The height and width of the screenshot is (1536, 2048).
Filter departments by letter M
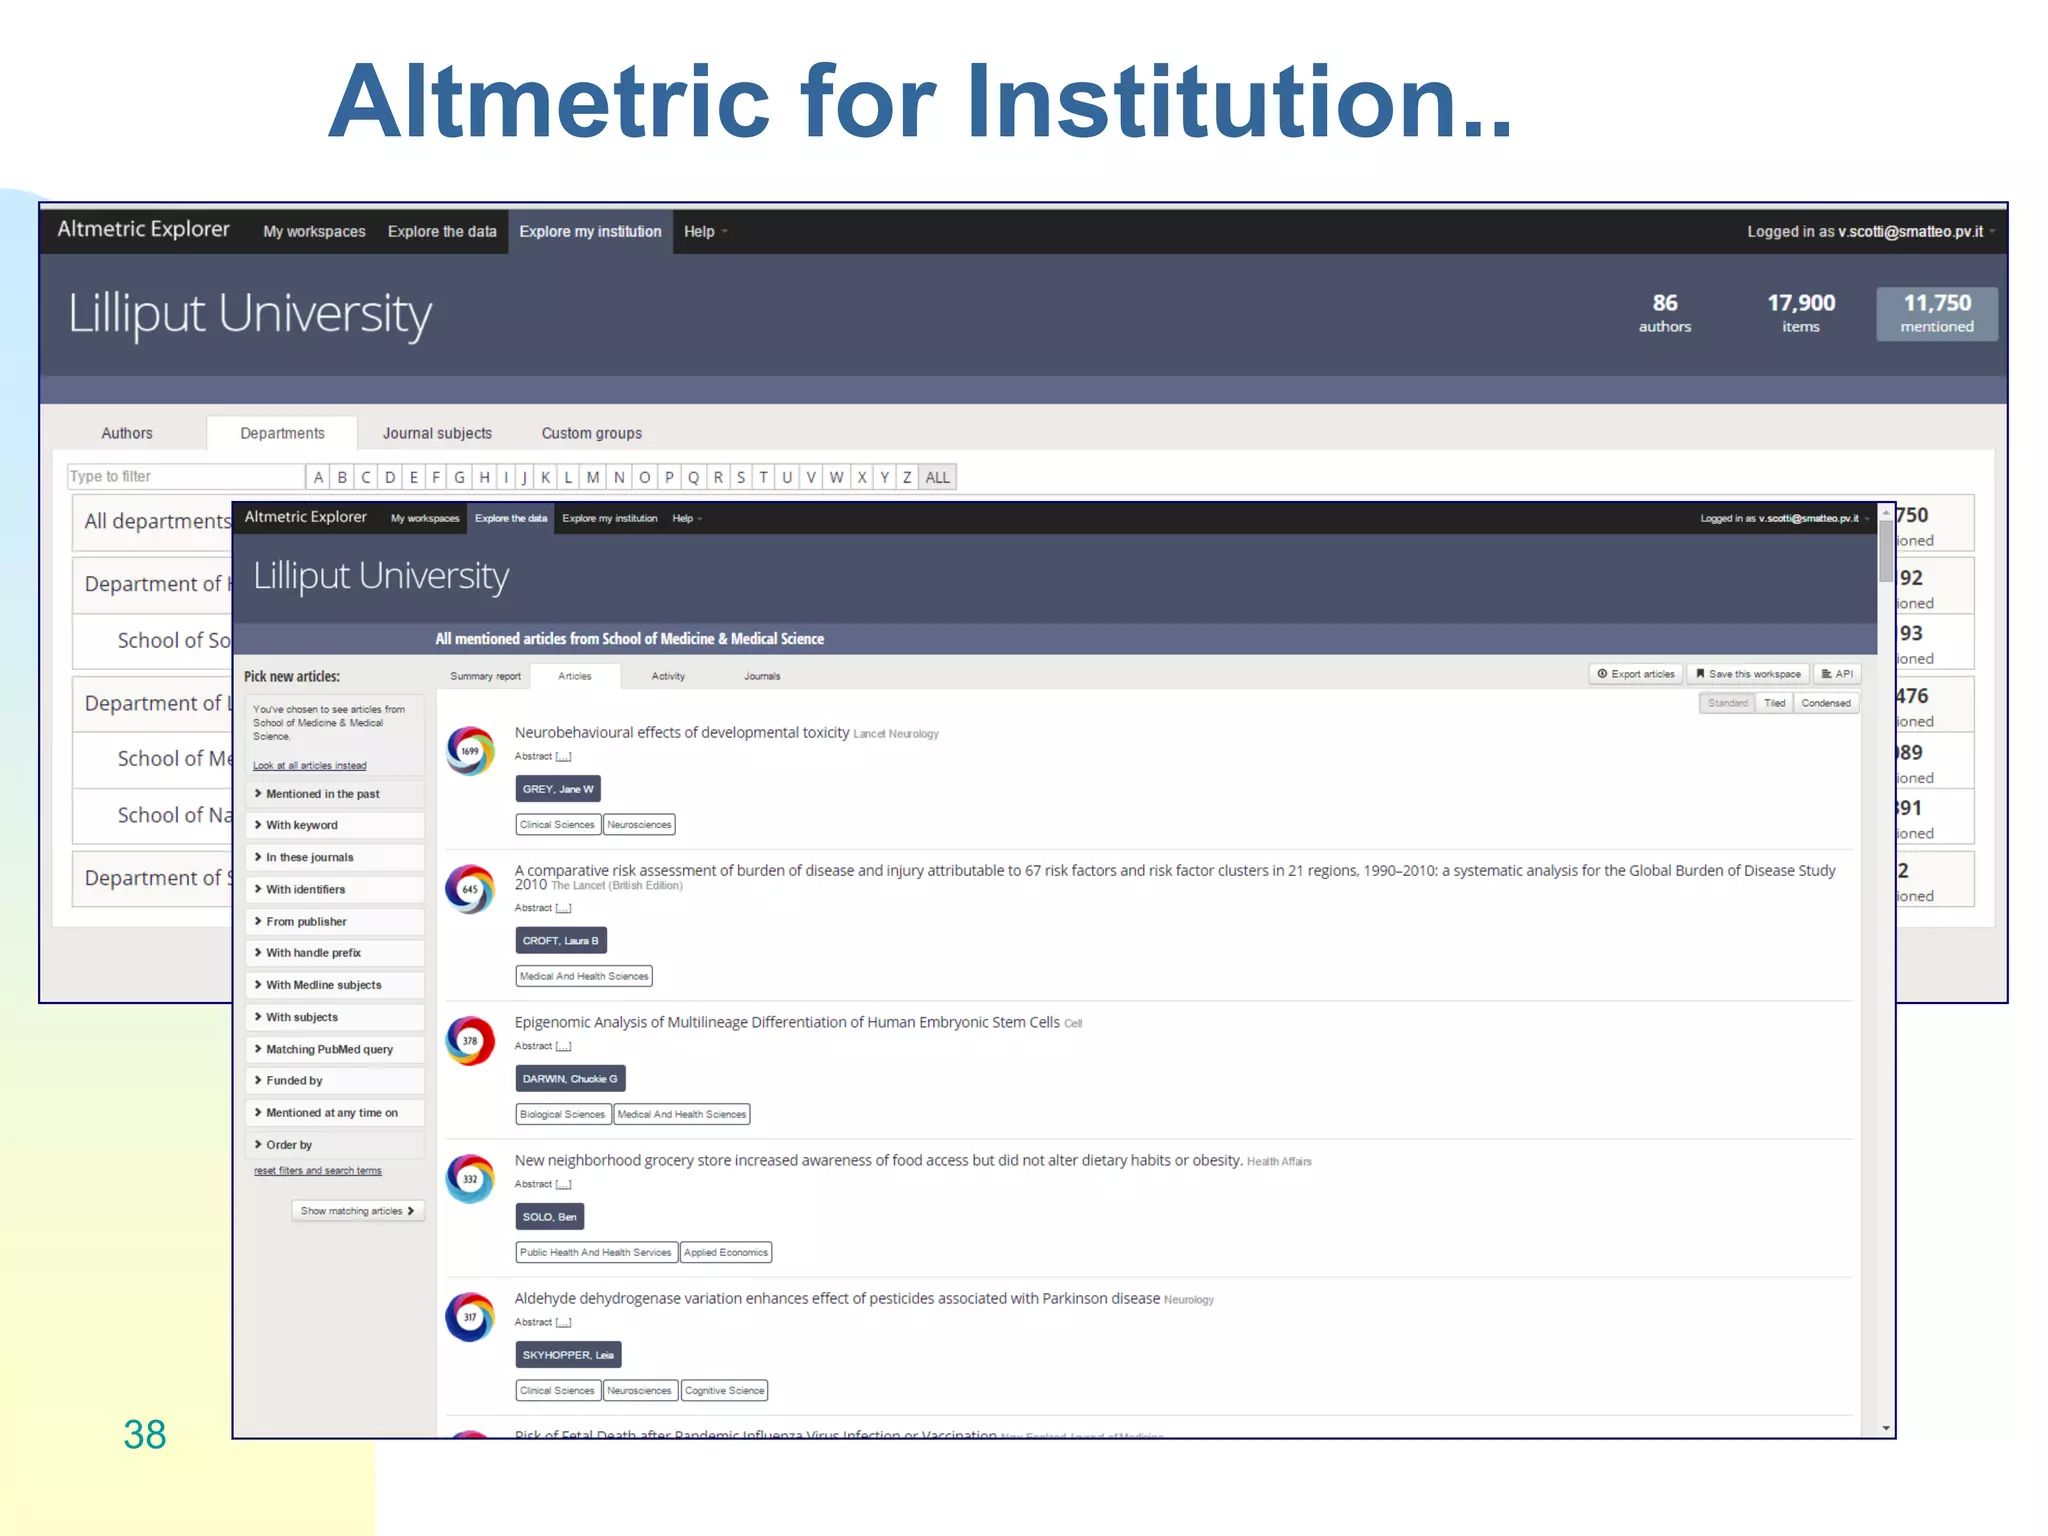pyautogui.click(x=593, y=477)
